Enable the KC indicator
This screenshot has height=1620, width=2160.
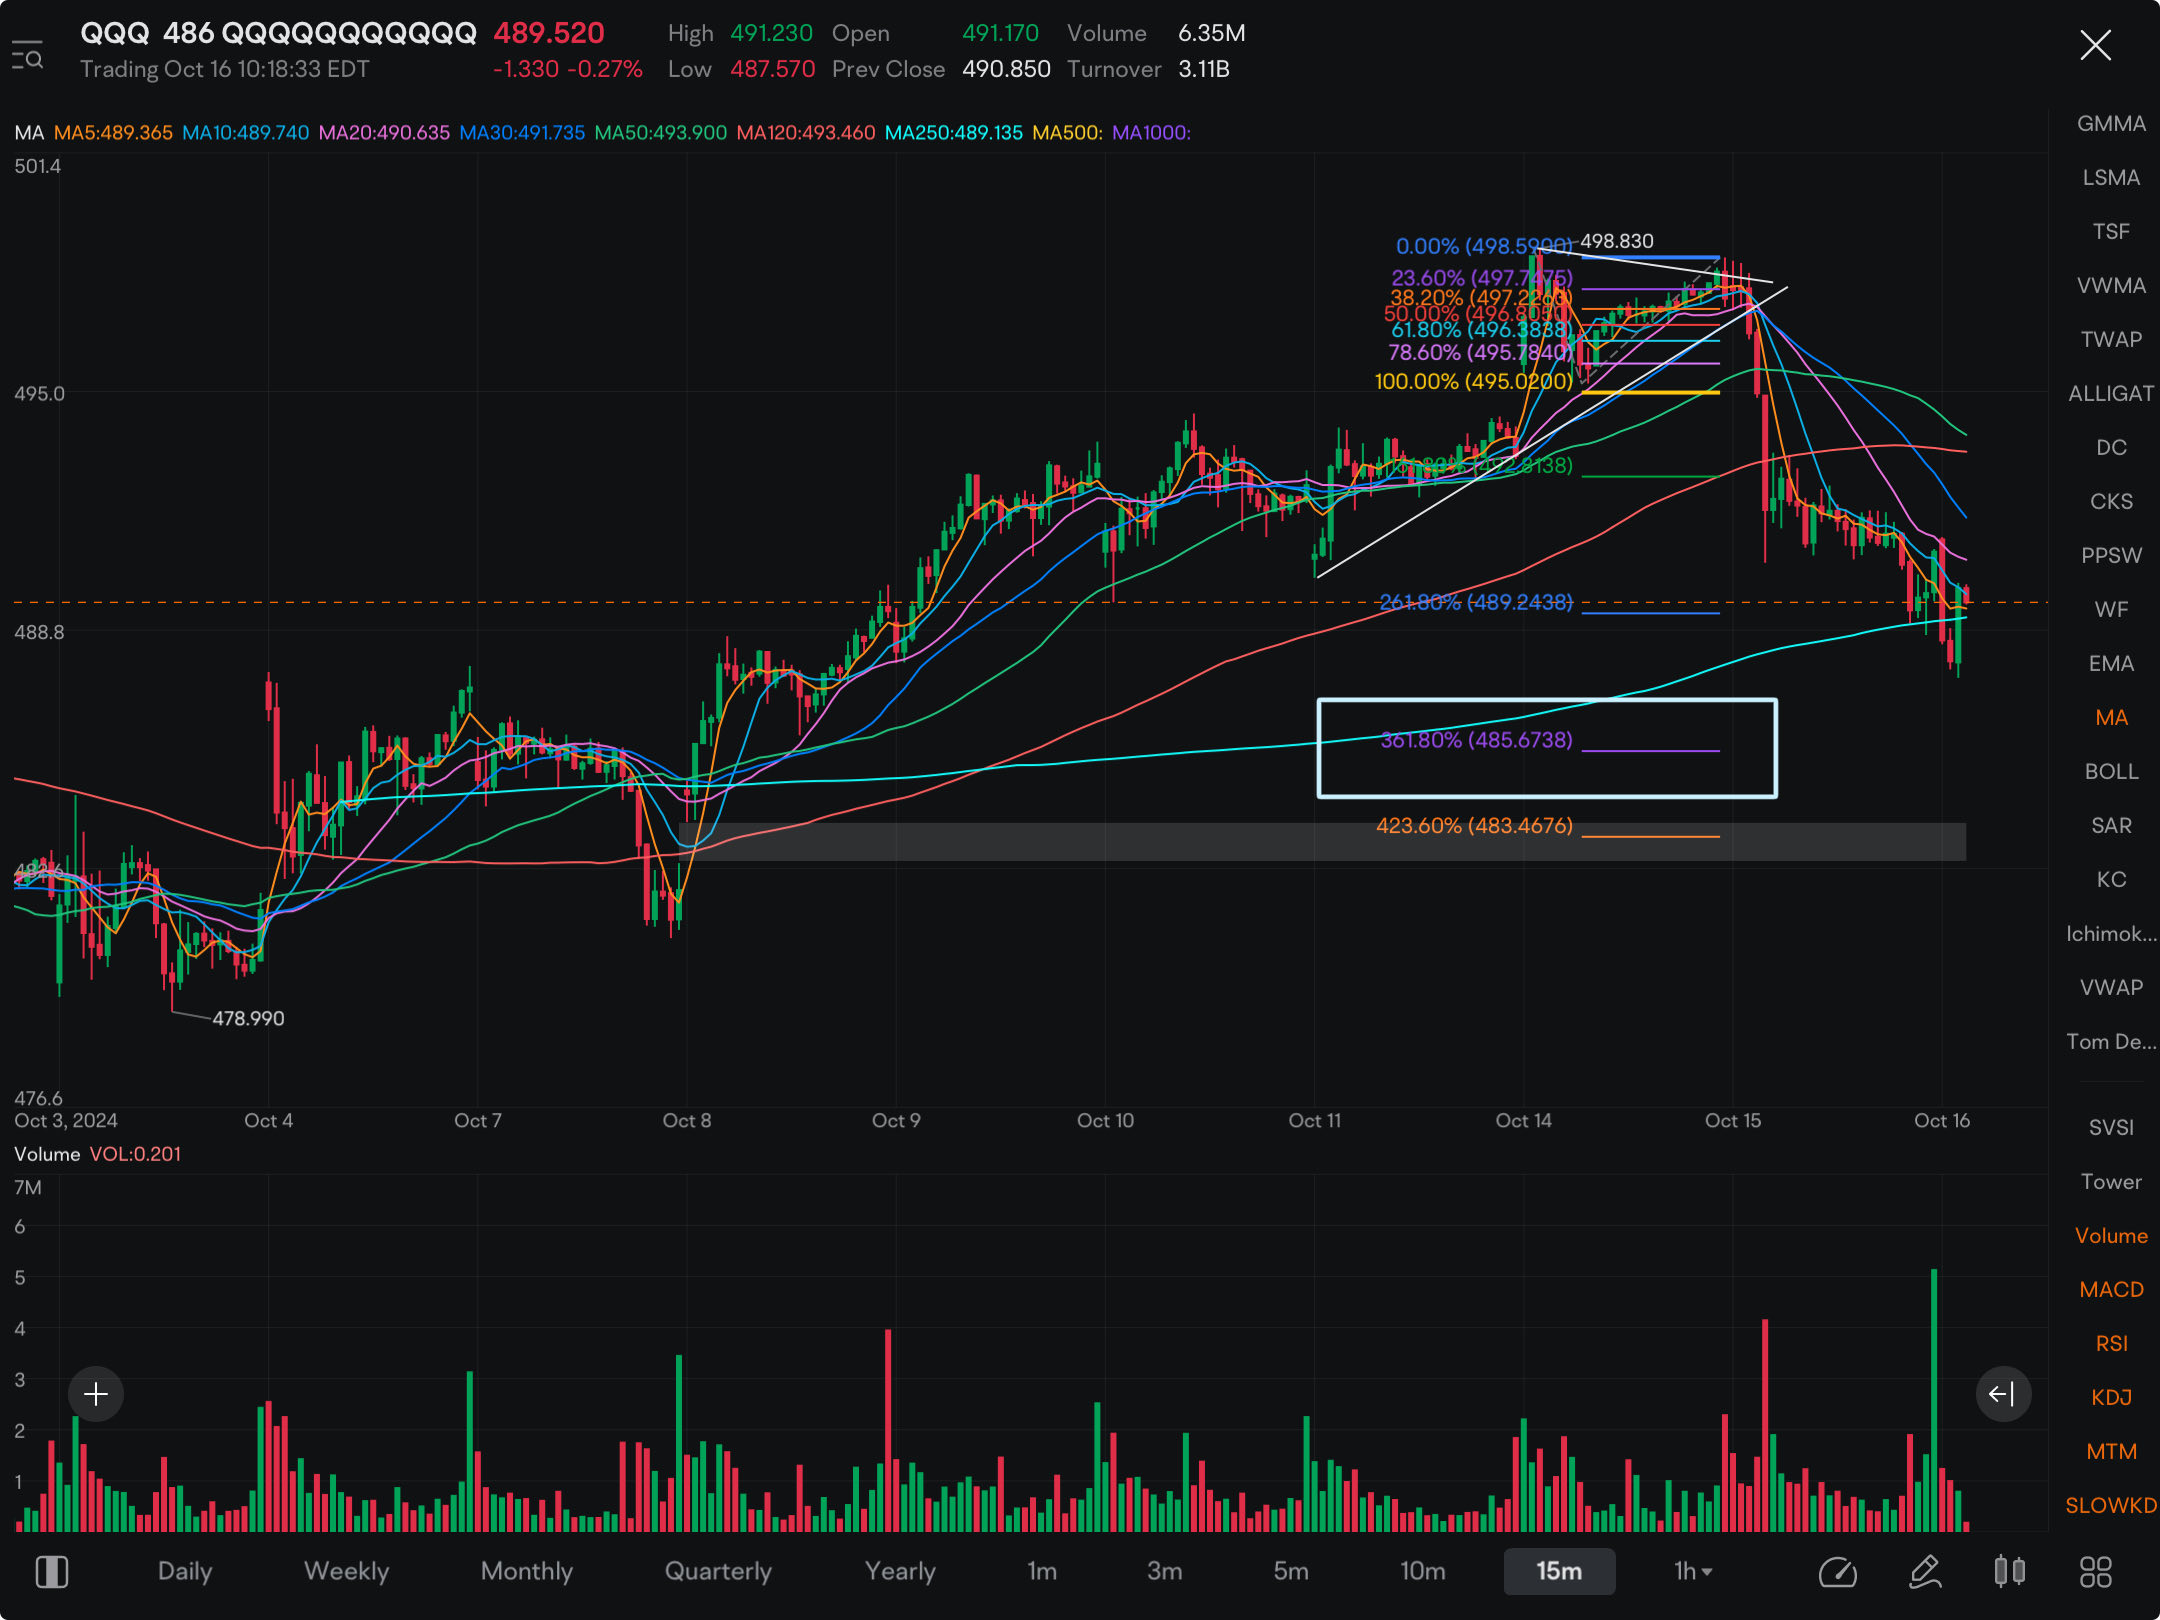tap(2111, 880)
